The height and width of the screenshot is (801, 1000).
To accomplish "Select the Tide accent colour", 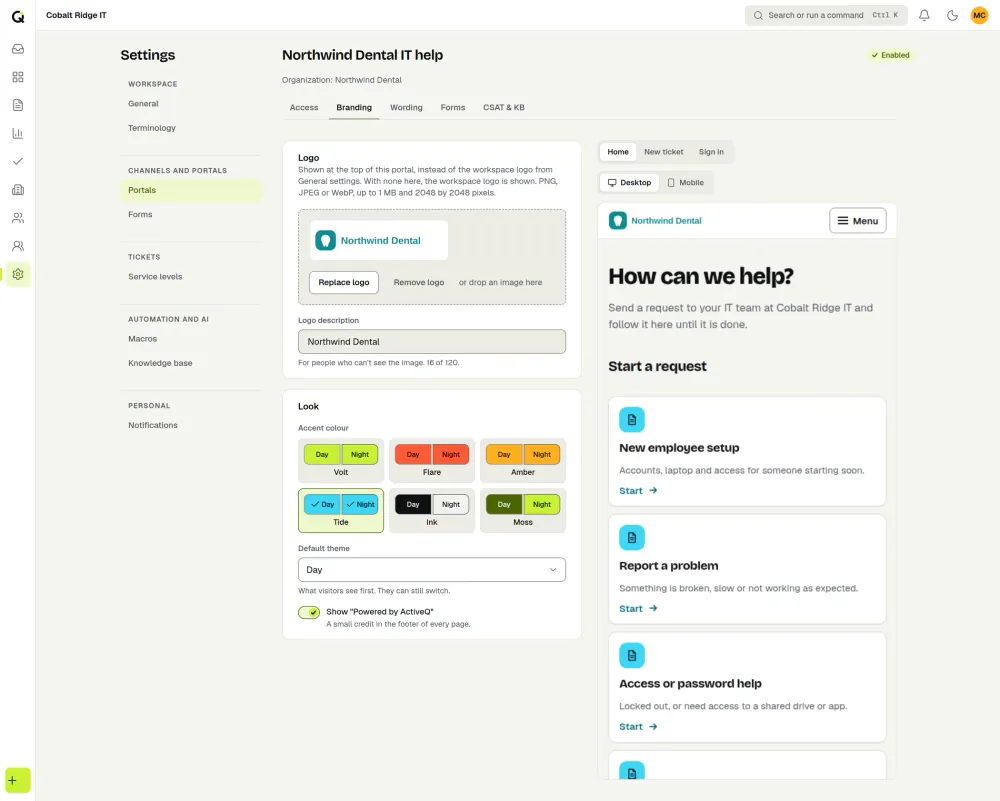I will point(341,510).
